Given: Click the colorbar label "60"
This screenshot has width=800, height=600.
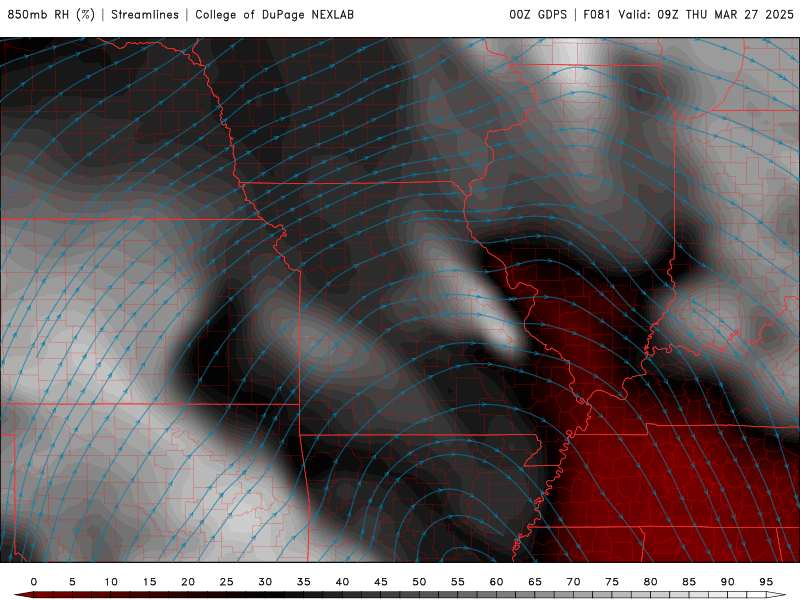Looking at the screenshot, I should (x=496, y=582).
